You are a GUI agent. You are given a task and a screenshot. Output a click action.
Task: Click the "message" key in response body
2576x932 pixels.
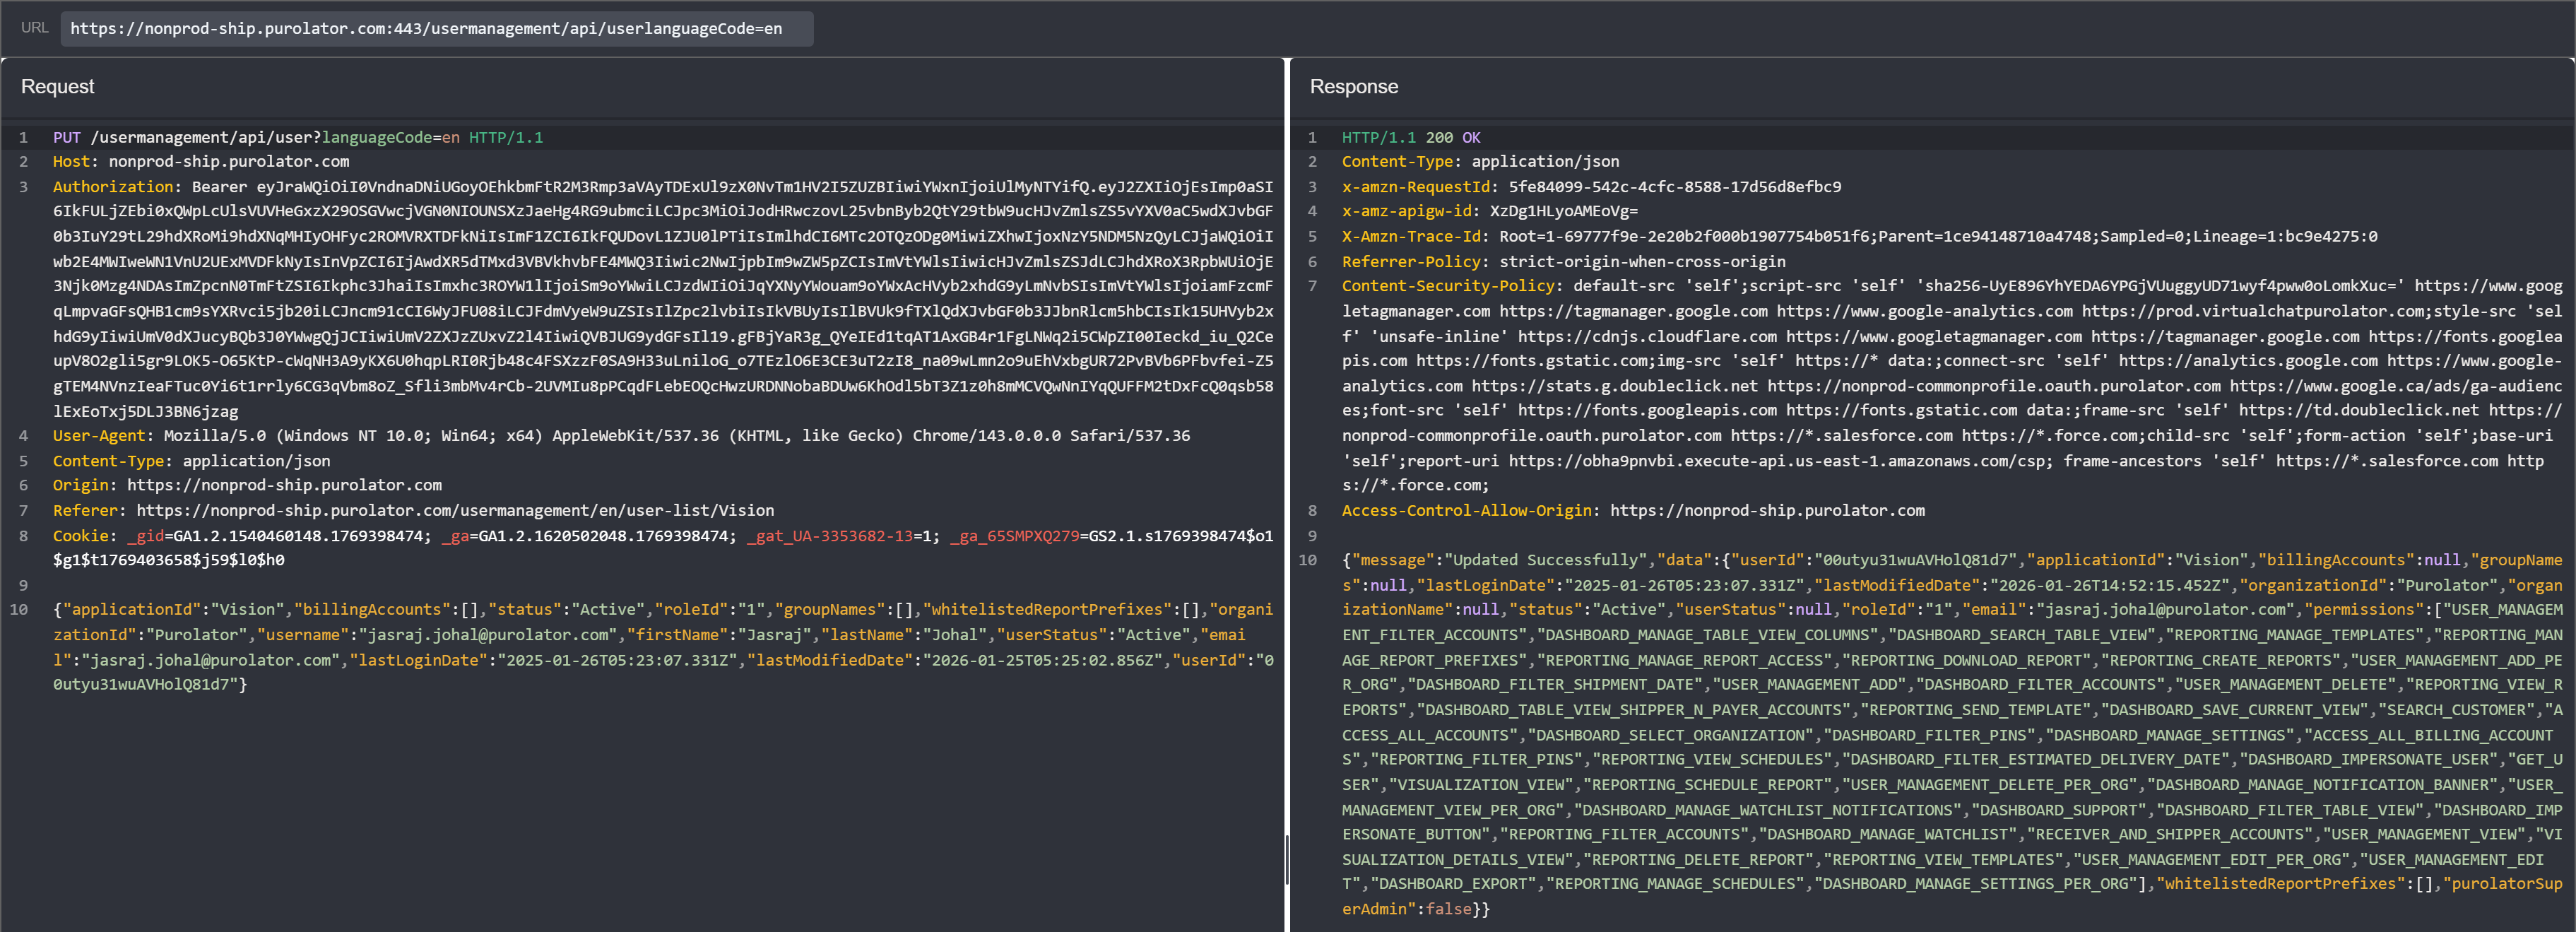pyautogui.click(x=1393, y=560)
